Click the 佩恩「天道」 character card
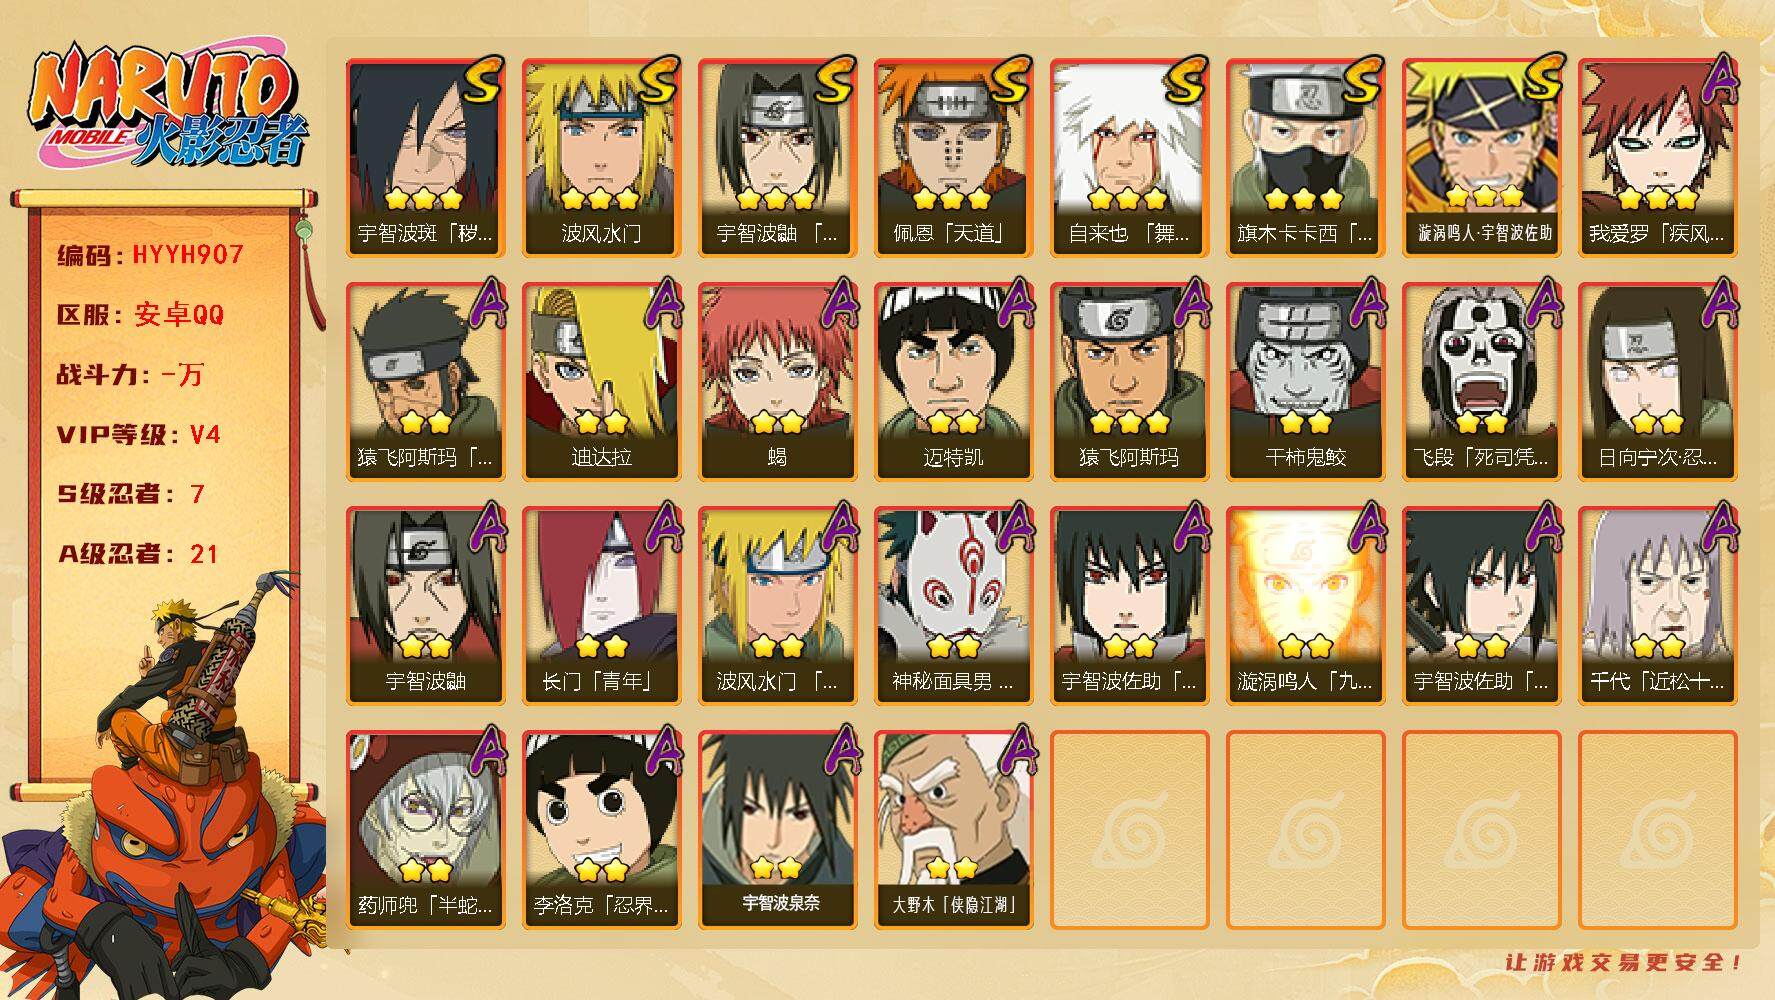Image resolution: width=1775 pixels, height=1000 pixels. 953,158
